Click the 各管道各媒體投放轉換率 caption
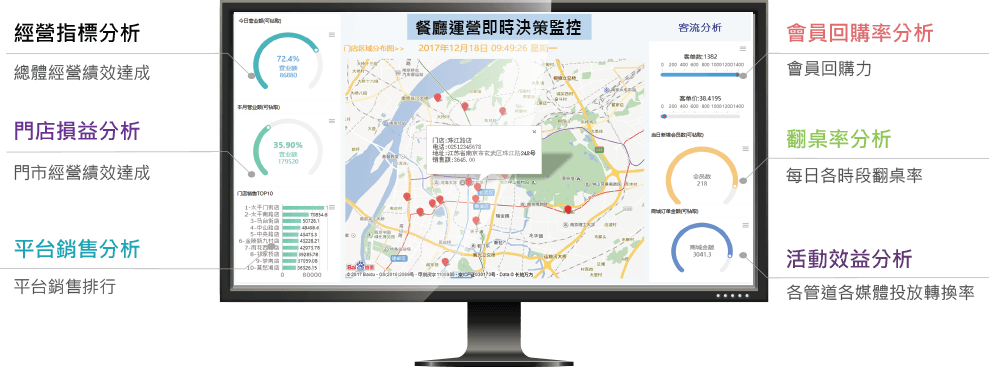This screenshot has width=989, height=367. coord(881,293)
